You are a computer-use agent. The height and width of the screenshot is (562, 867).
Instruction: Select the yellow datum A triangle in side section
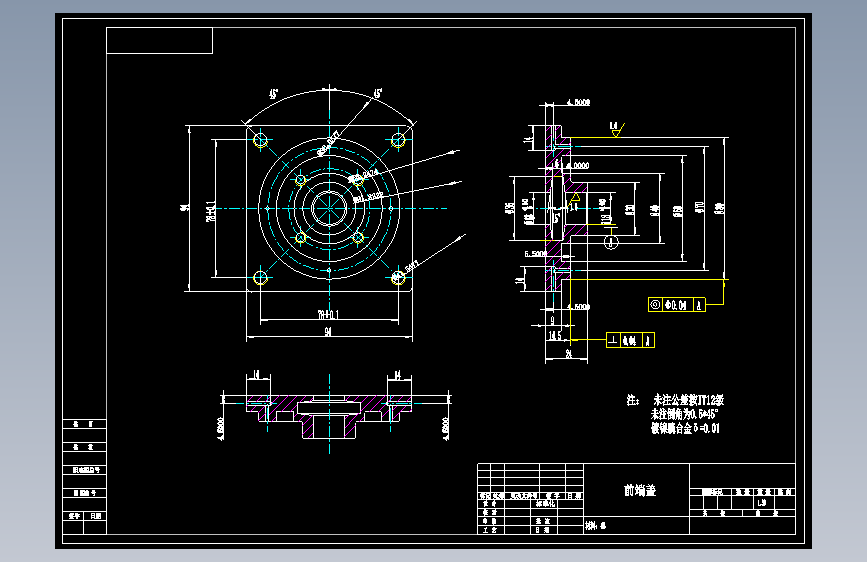[x=575, y=198]
